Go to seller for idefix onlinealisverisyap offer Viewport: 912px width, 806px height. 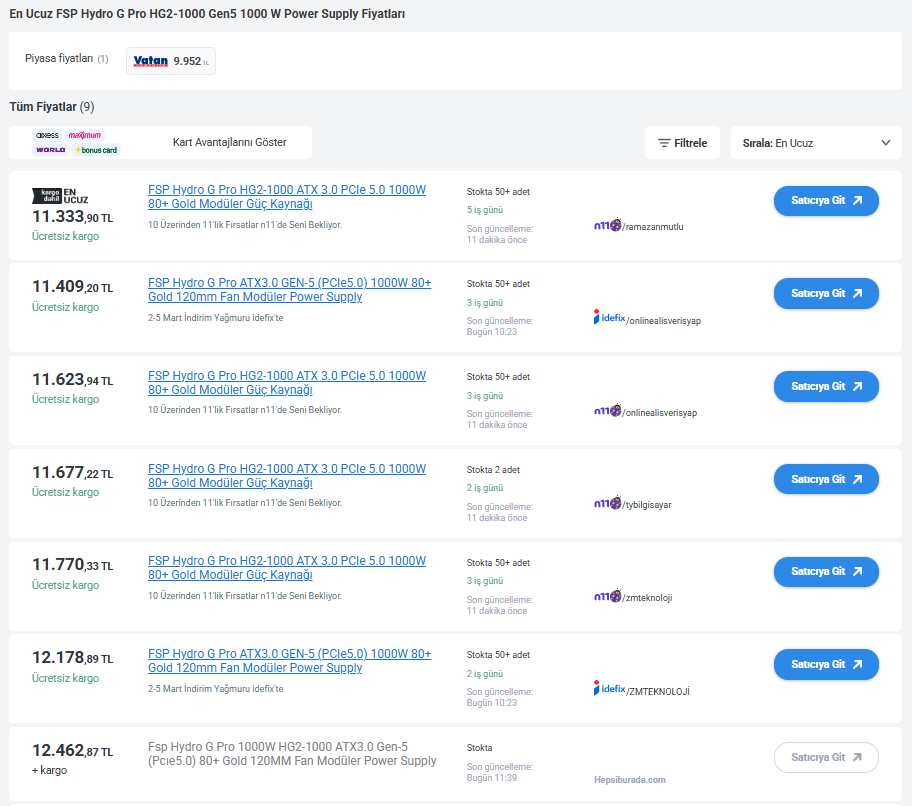click(x=826, y=294)
